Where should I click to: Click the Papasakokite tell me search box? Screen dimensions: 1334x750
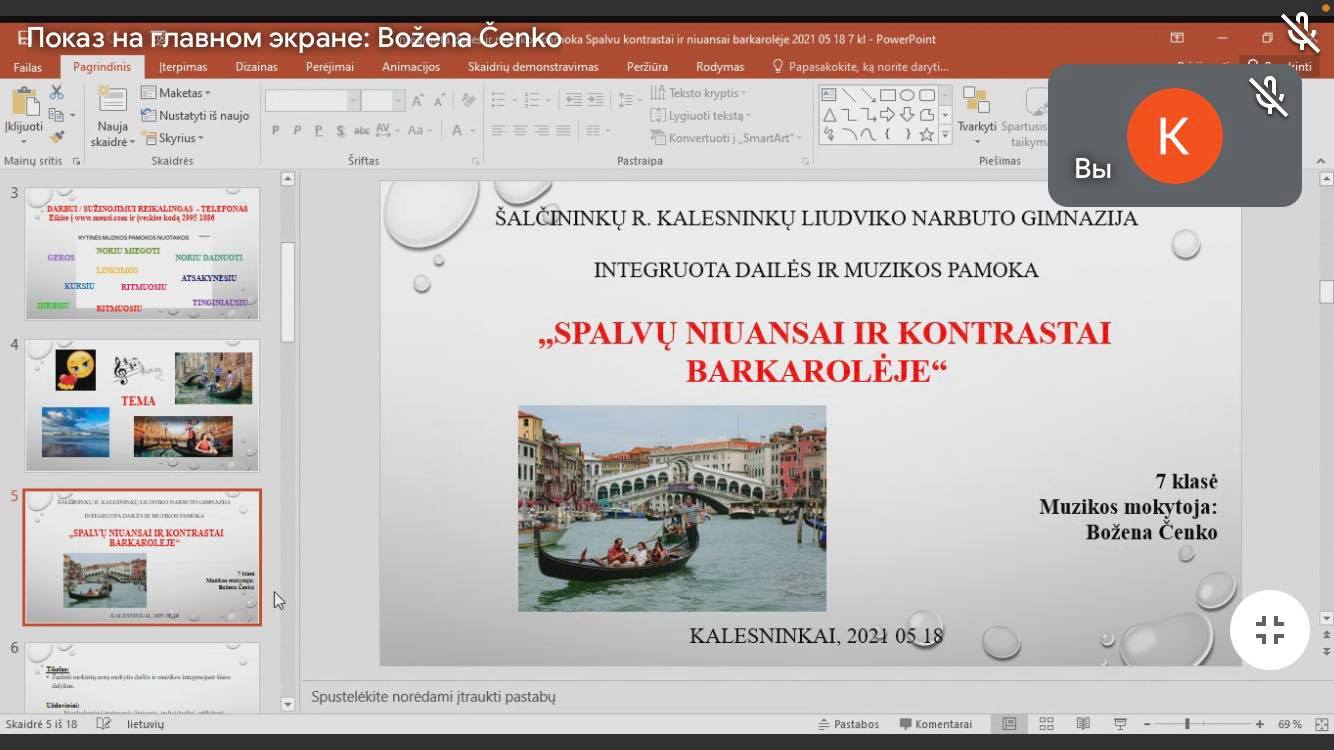click(861, 67)
